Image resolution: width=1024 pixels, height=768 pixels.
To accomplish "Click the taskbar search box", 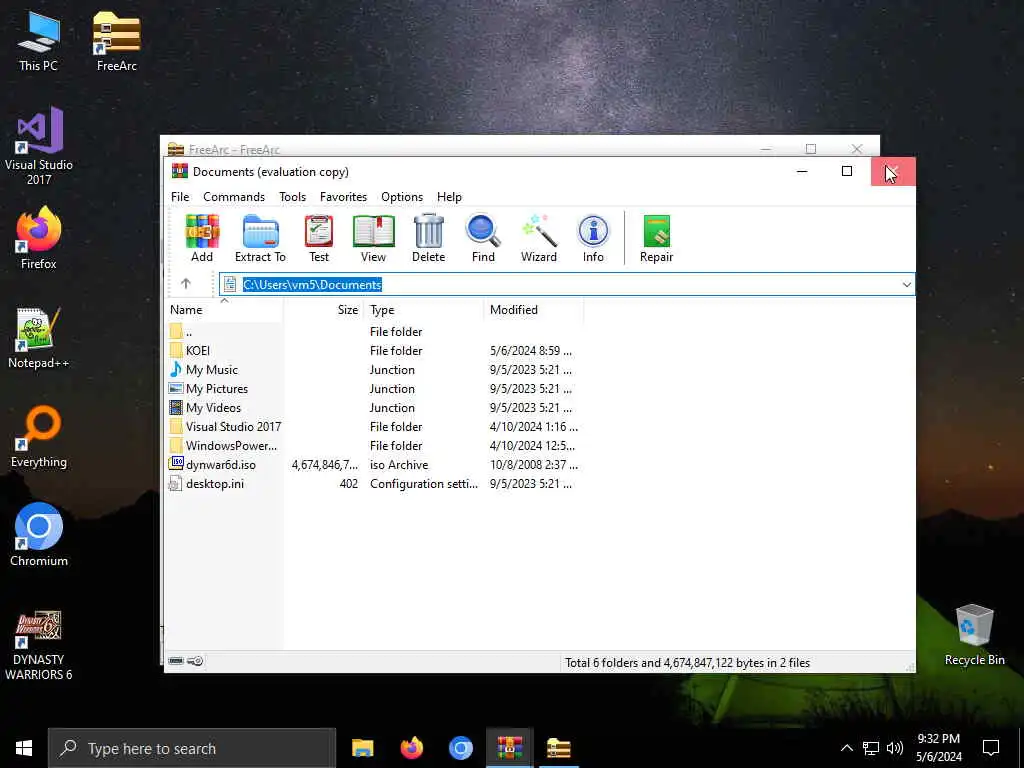I will [192, 748].
